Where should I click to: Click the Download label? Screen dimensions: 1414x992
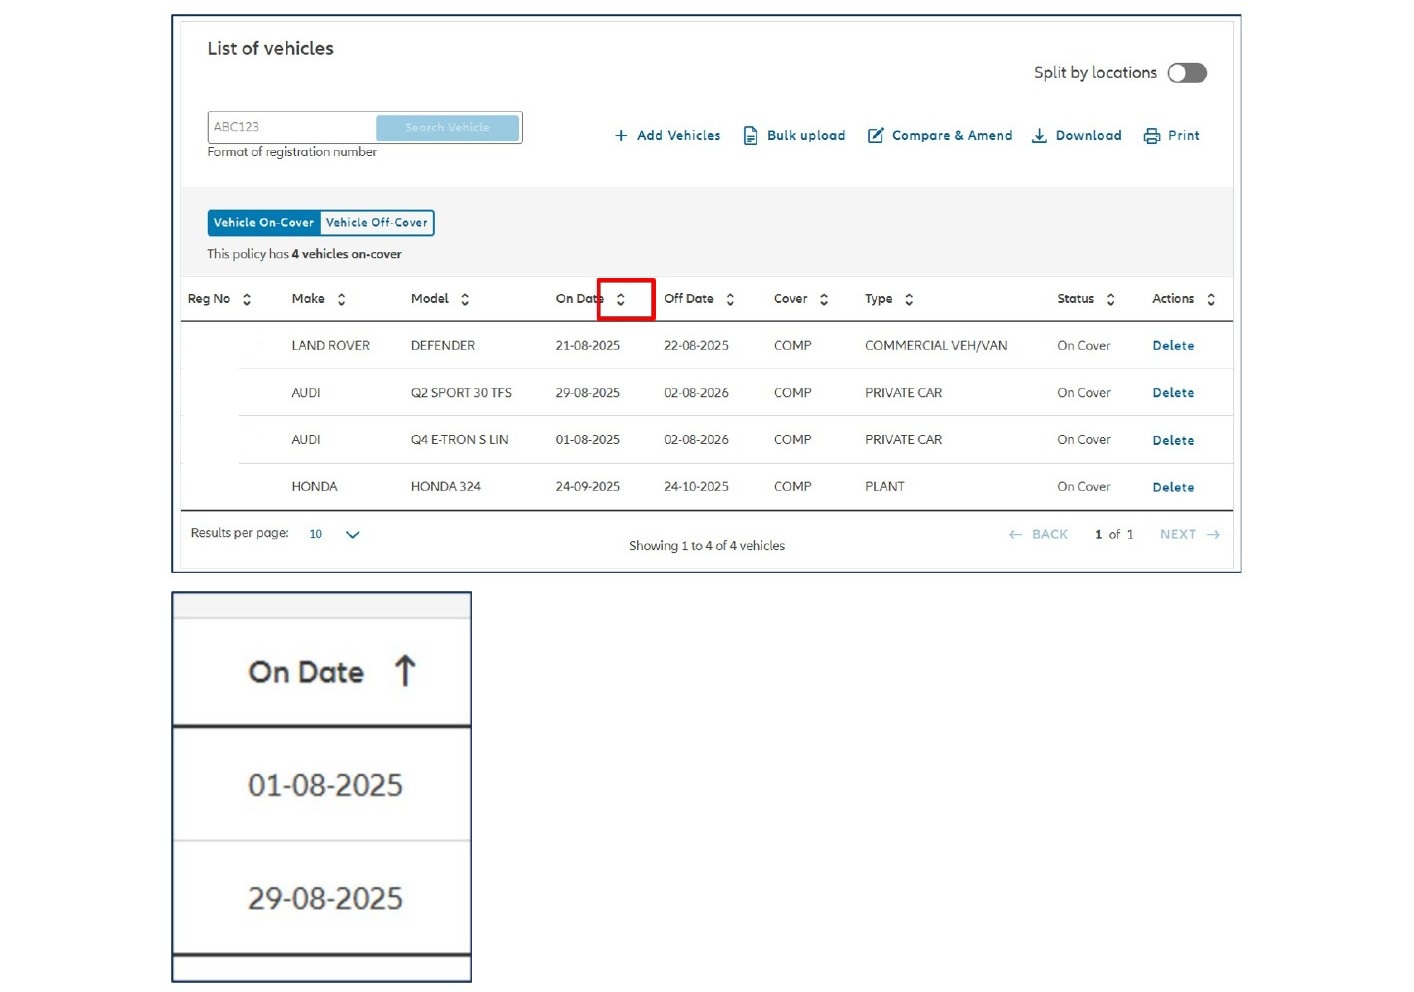pos(1088,136)
